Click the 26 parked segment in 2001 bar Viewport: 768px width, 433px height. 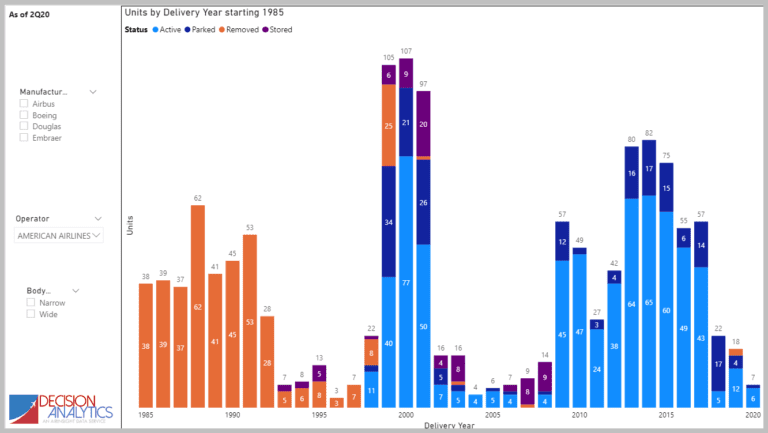[423, 202]
